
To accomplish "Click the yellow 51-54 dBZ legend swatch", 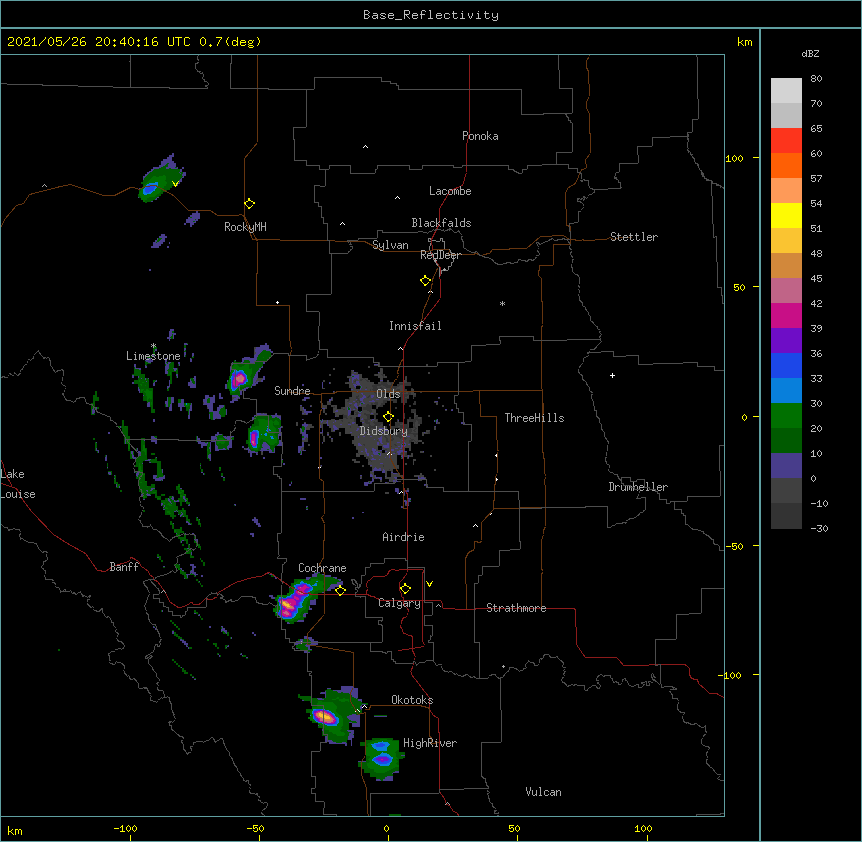I will point(786,215).
